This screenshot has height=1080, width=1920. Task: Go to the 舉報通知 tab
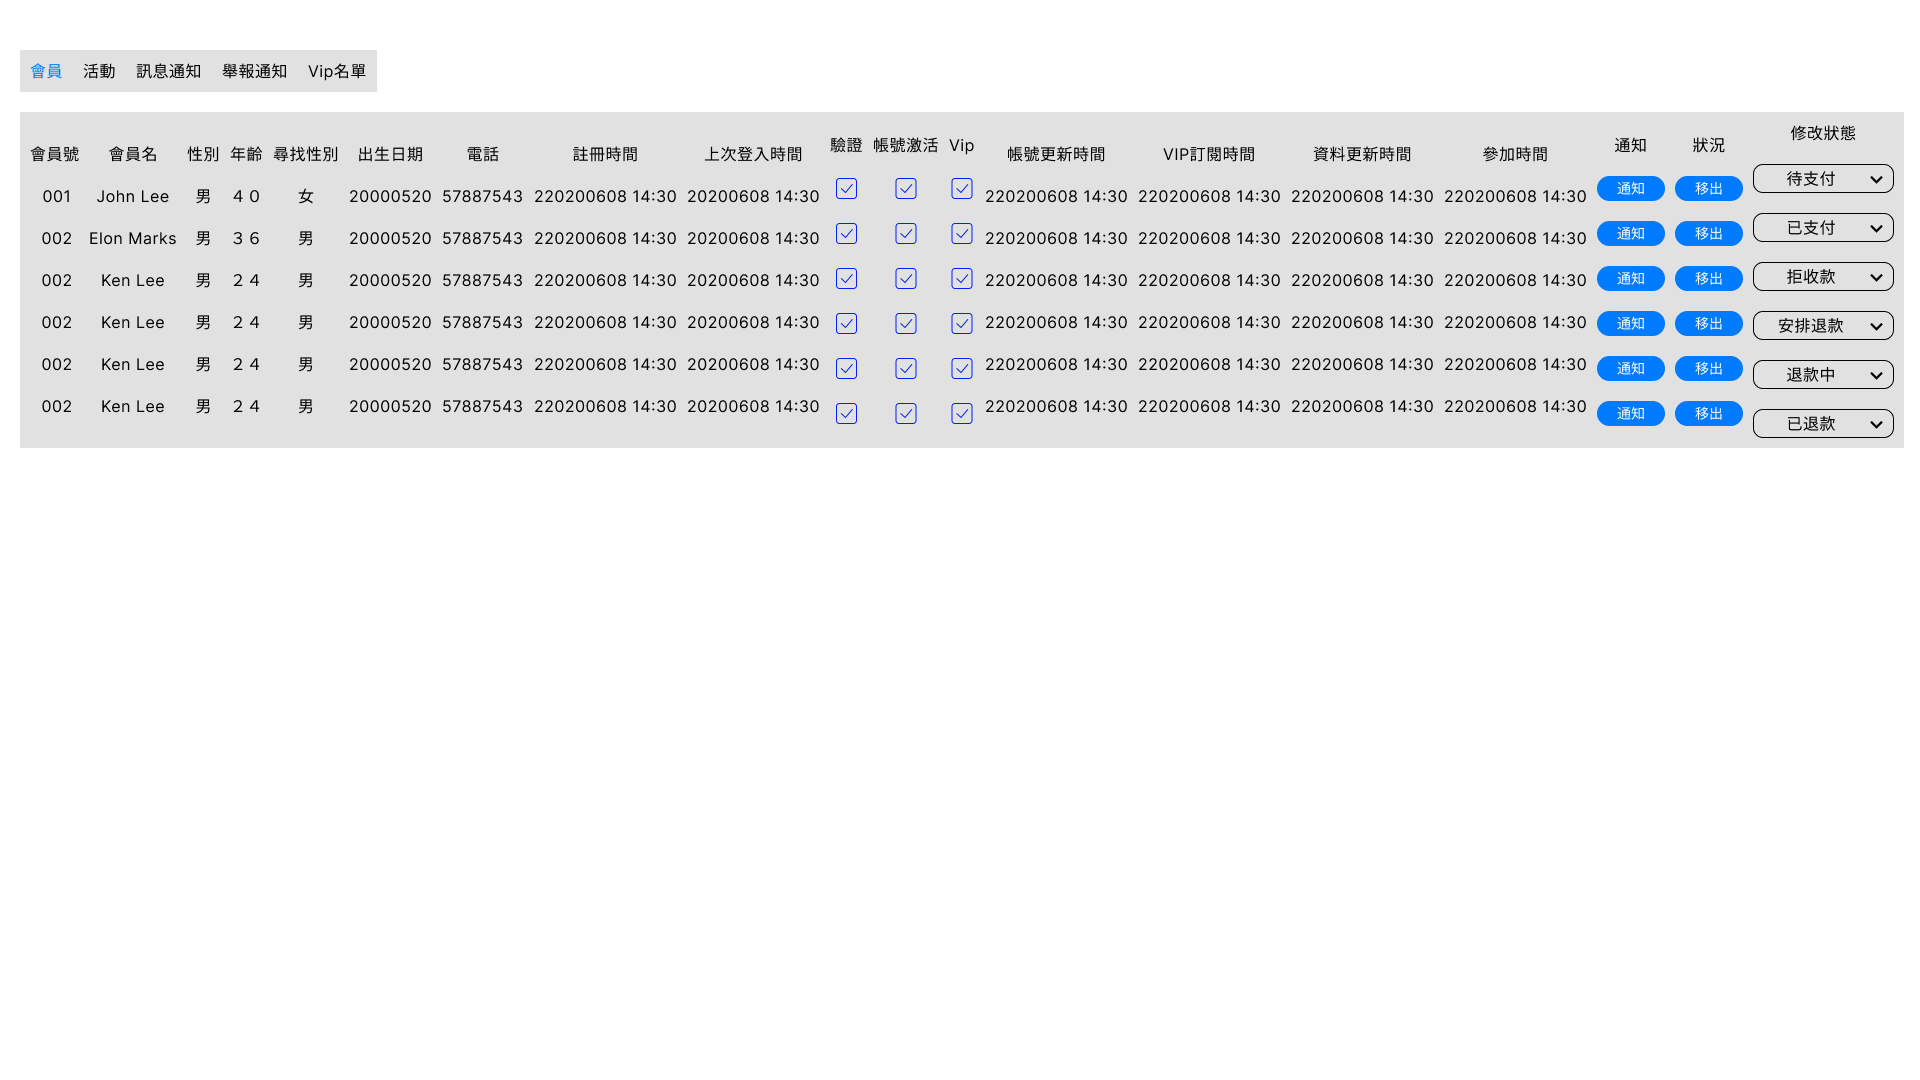point(255,71)
